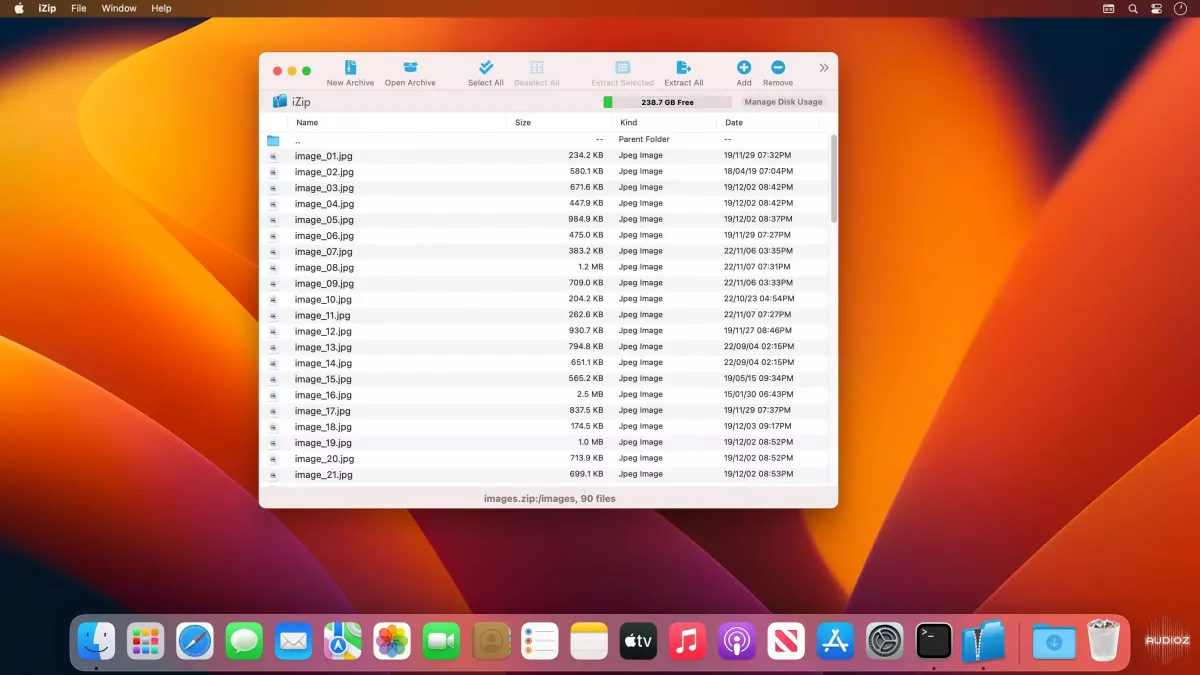Open the Window menu in menu bar
Viewport: 1200px width, 675px height.
pos(119,8)
